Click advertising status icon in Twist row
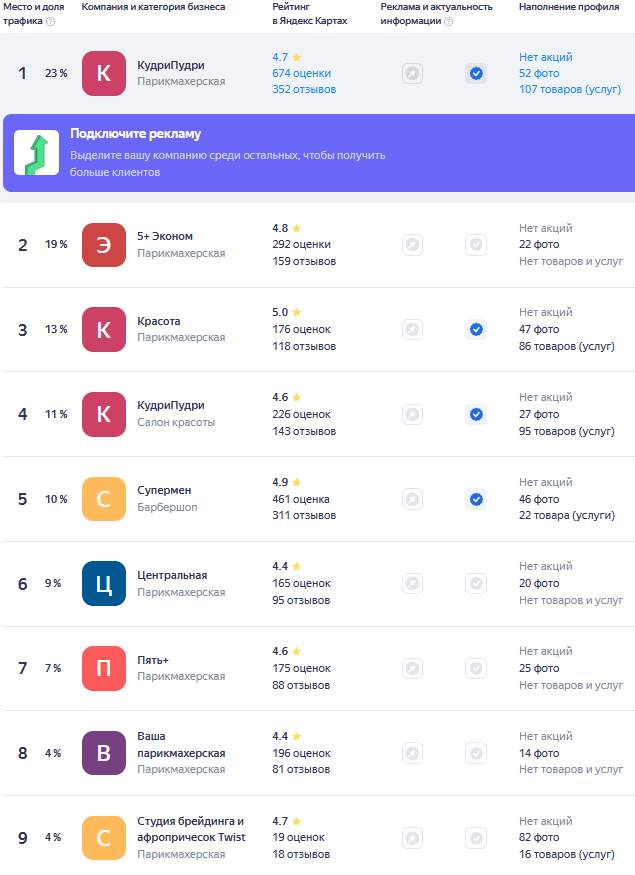The width and height of the screenshot is (635, 875). click(x=412, y=838)
